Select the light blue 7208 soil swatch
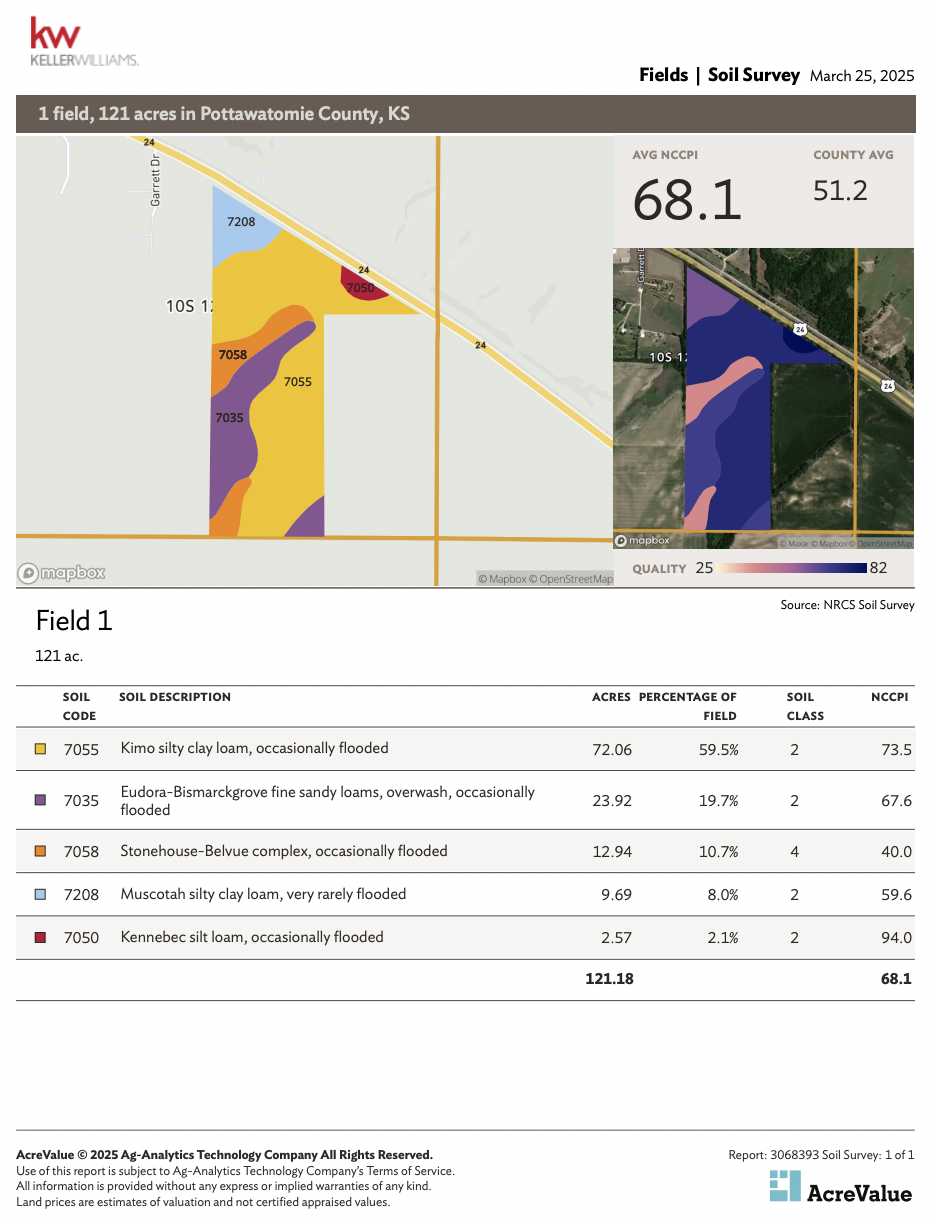 click(x=41, y=895)
